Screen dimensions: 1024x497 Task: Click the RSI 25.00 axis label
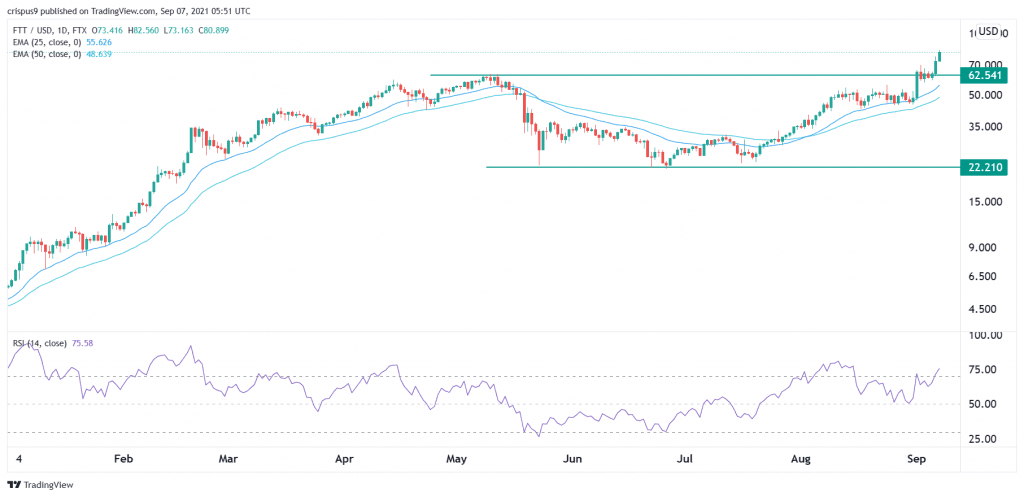[984, 439]
